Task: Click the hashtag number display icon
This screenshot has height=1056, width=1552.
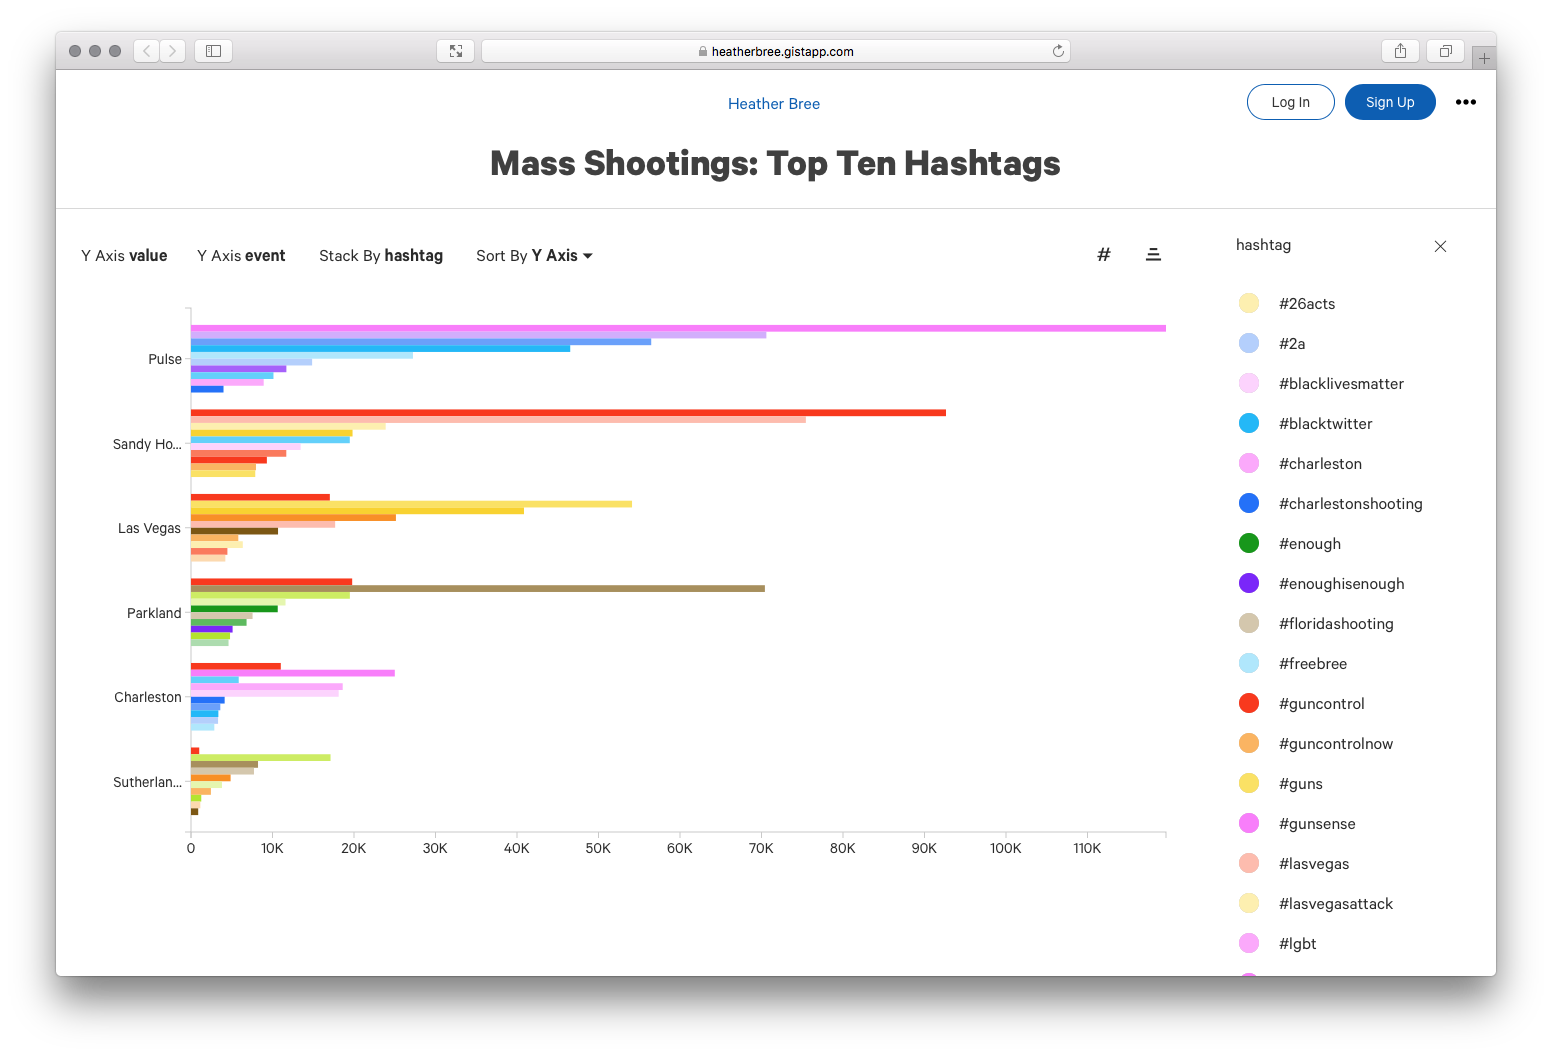Action: pyautogui.click(x=1104, y=255)
